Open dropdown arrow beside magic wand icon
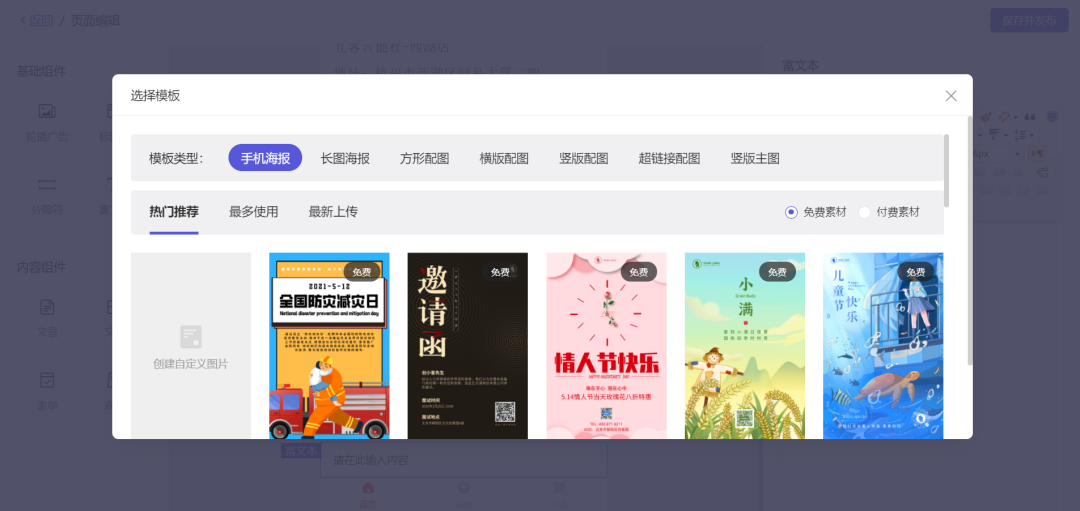The height and width of the screenshot is (511, 1080). coord(1014,117)
